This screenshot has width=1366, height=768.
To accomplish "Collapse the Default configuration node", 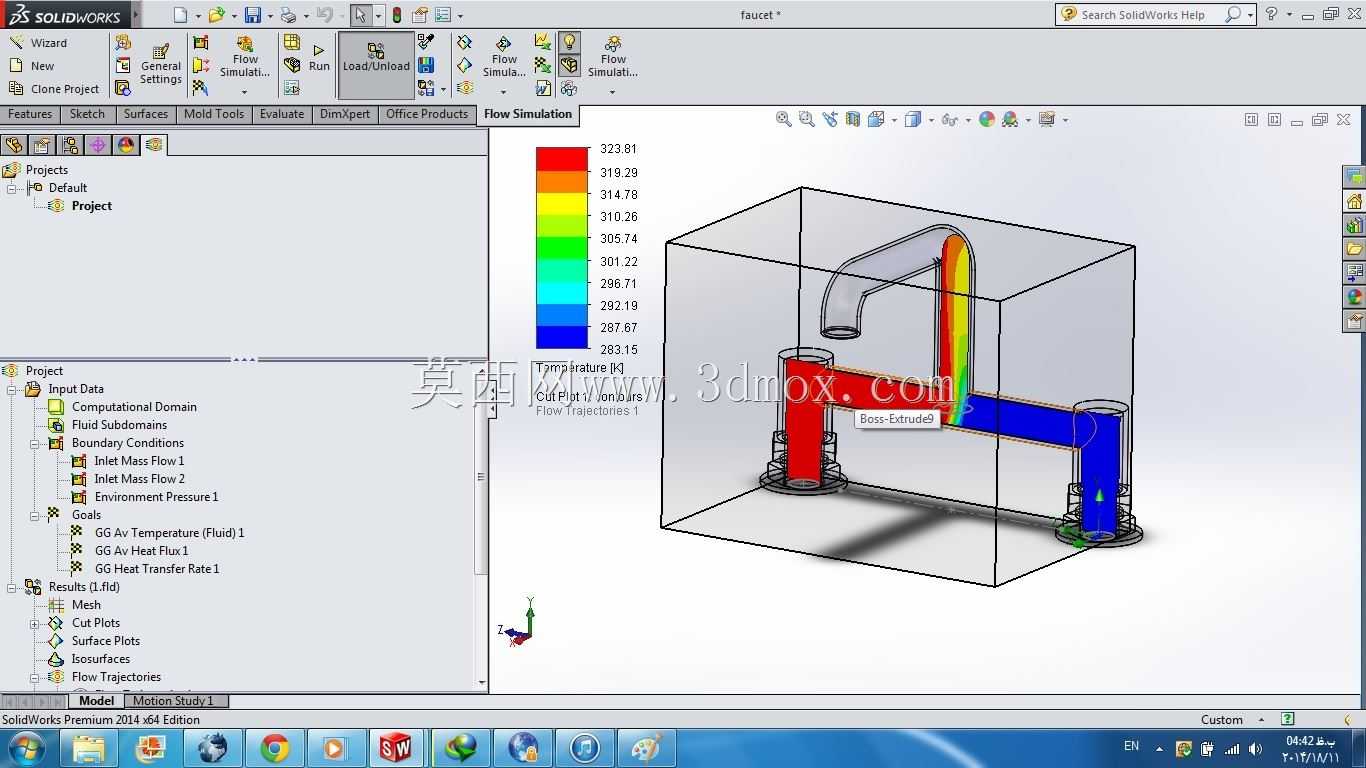I will click(12, 188).
